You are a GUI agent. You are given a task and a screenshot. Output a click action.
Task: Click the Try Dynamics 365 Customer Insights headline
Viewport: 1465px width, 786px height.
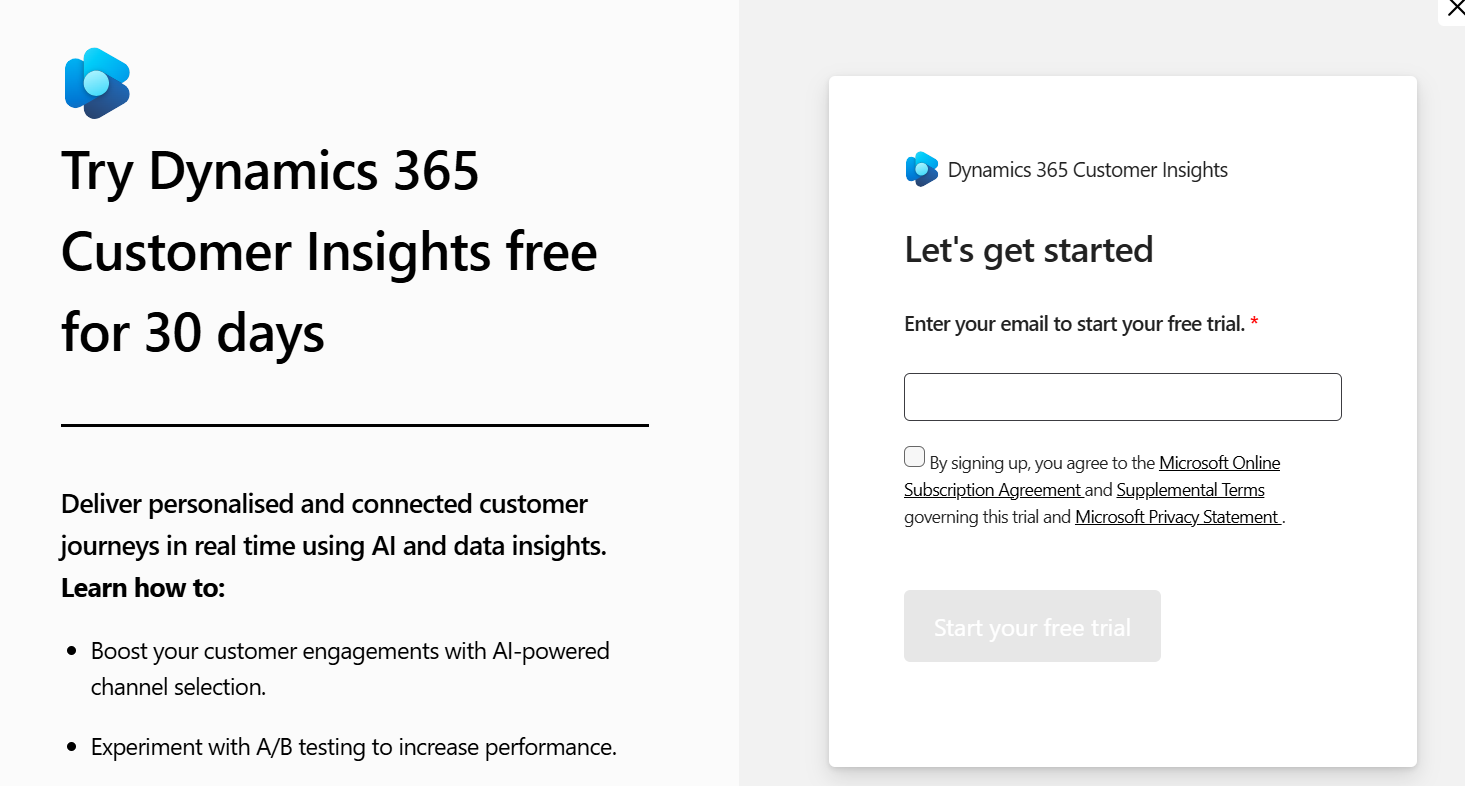tap(329, 251)
